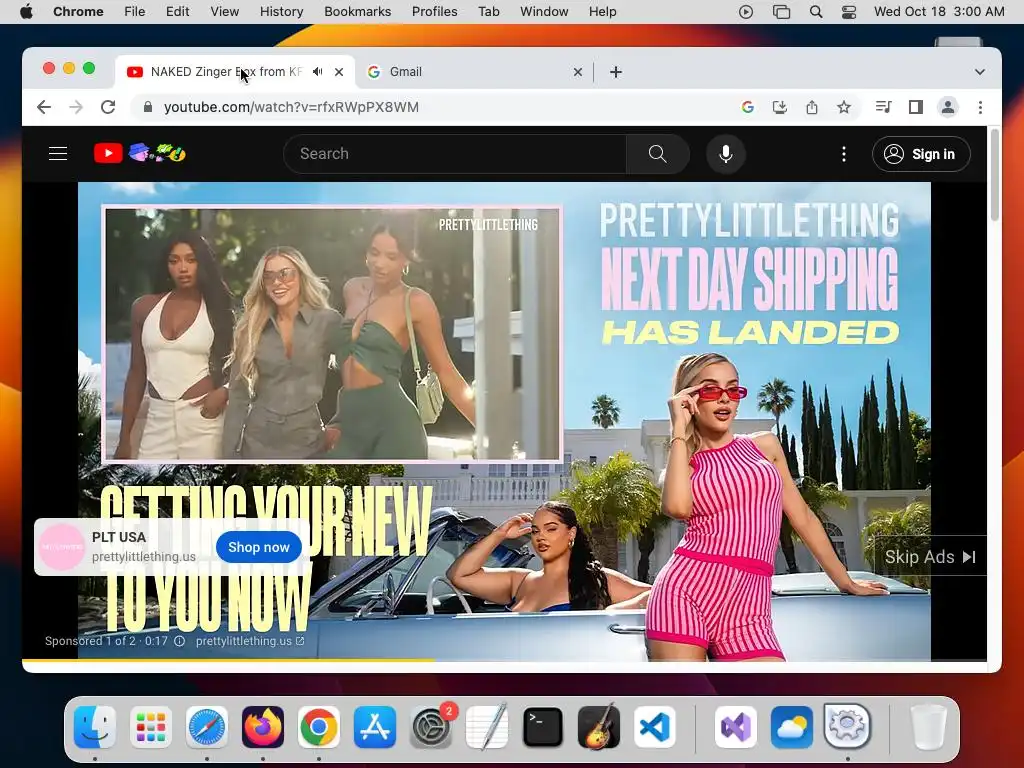Open Spotlight search in menu bar

coord(816,12)
